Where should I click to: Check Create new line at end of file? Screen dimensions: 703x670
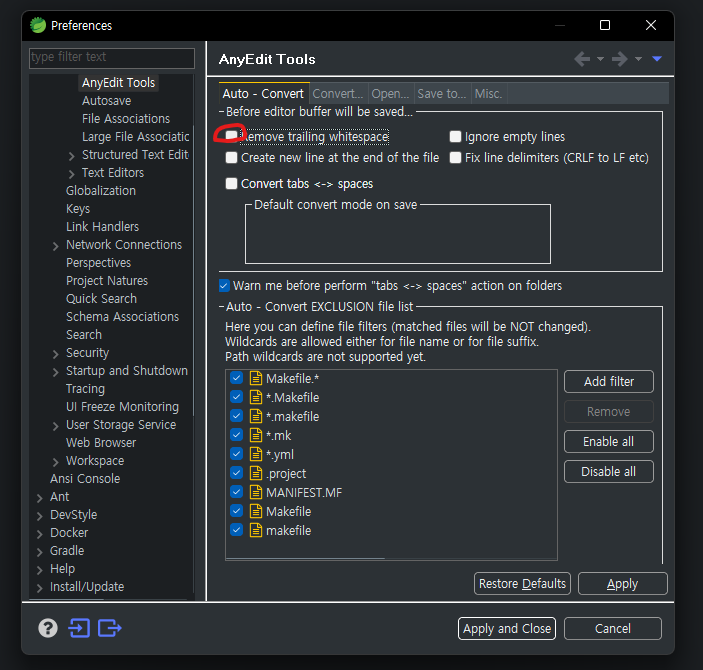coord(231,157)
